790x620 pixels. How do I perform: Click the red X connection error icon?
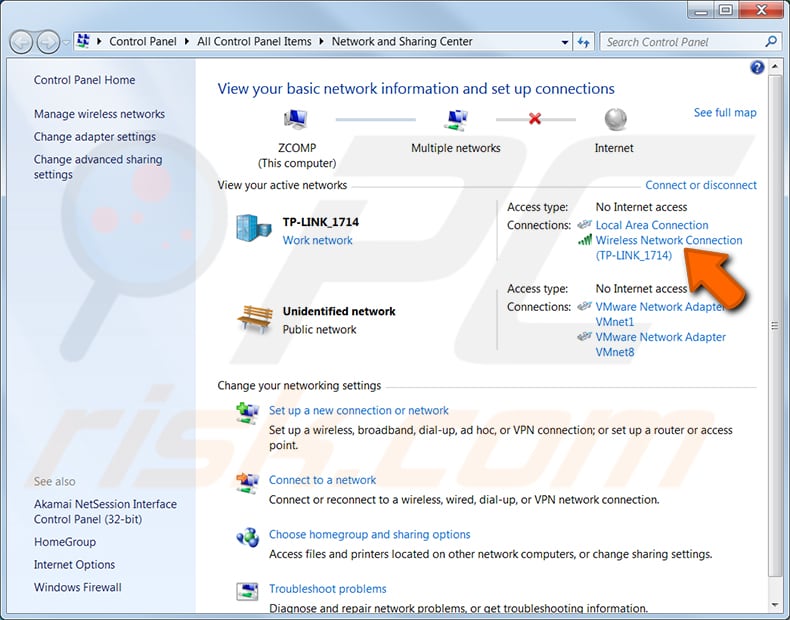(535, 119)
